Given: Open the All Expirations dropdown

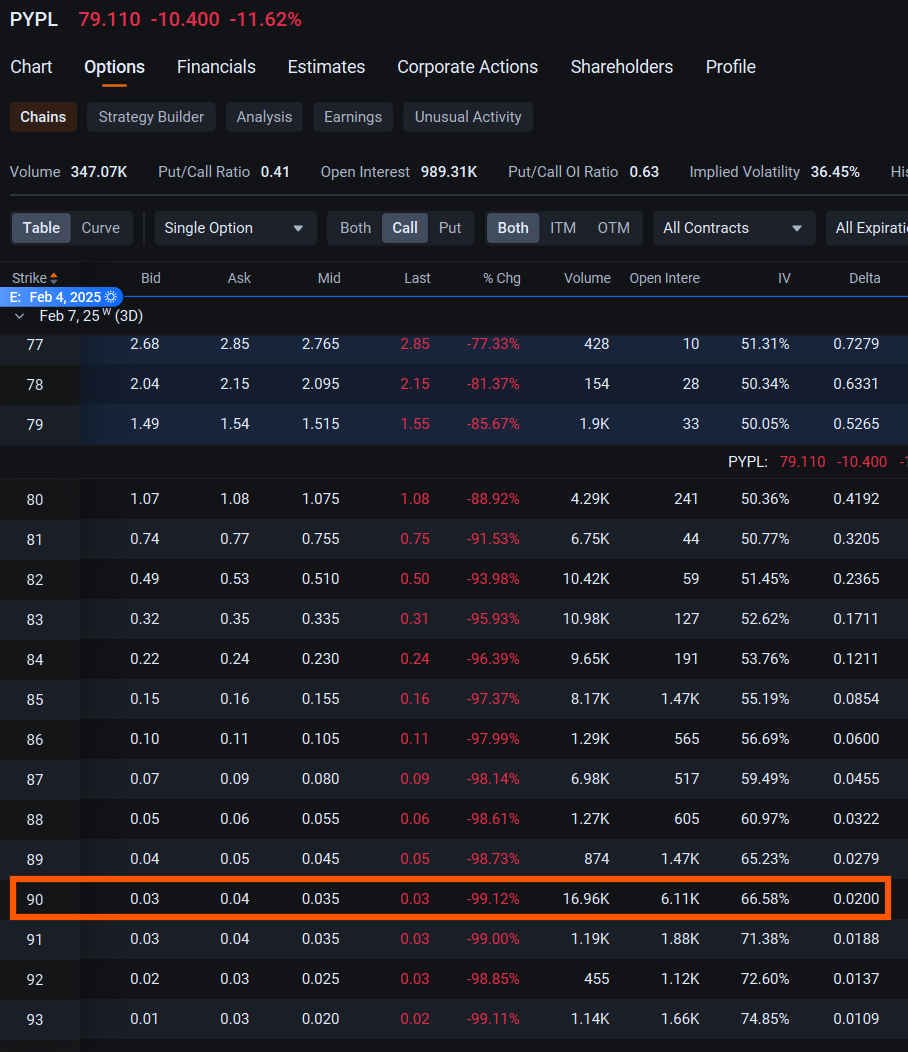Looking at the screenshot, I should click(867, 228).
